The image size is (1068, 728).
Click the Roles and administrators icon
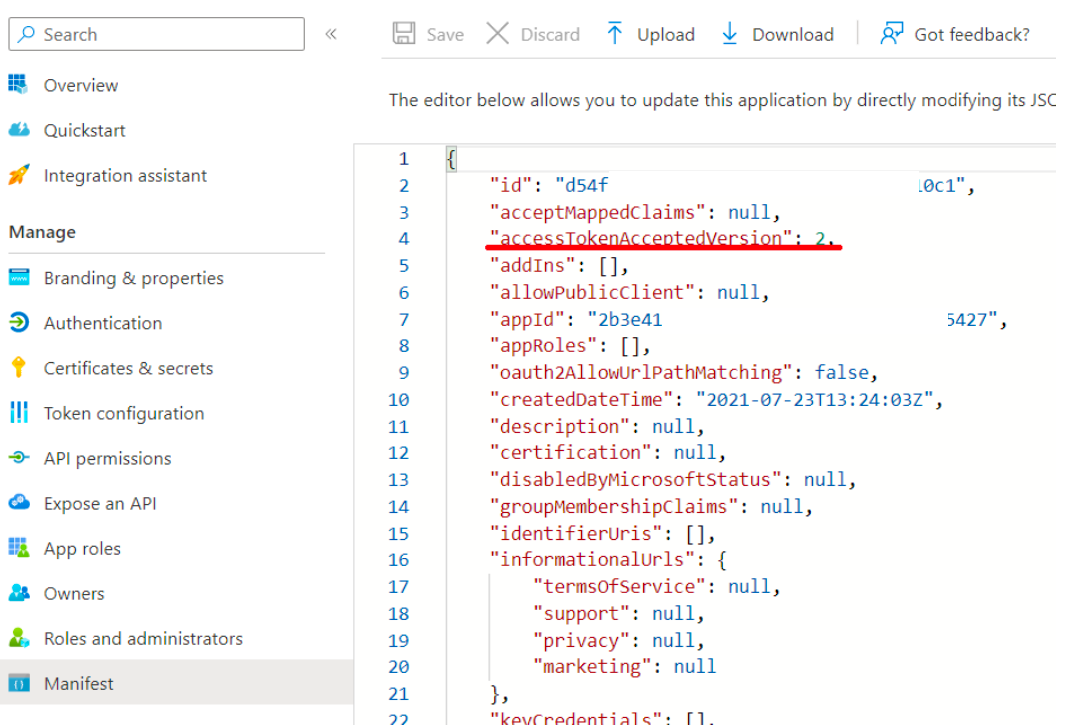pos(18,638)
